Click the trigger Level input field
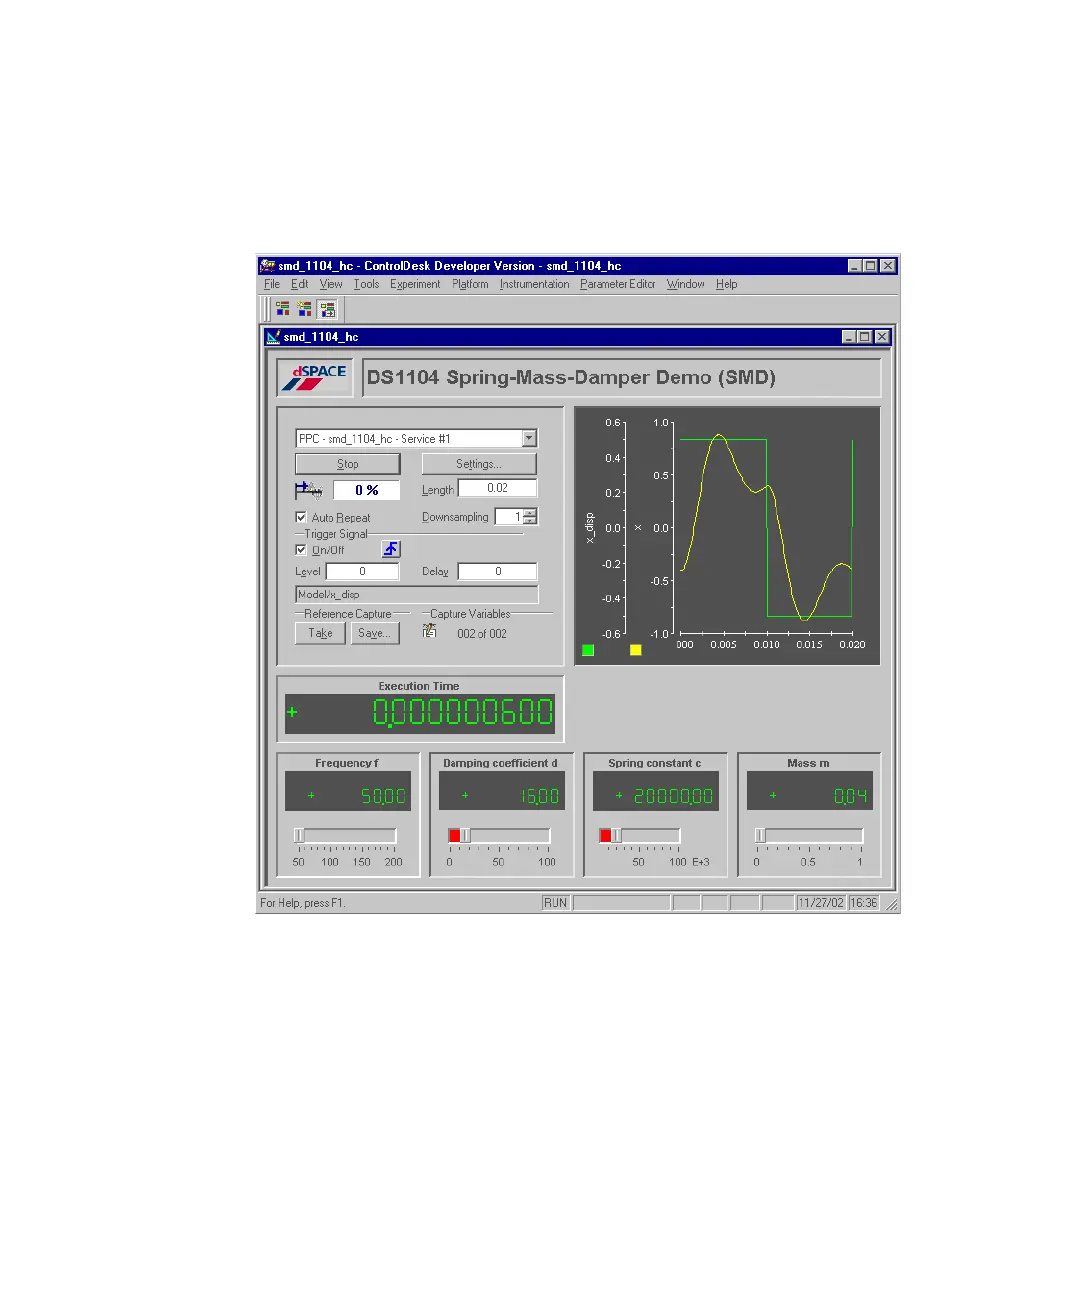This screenshot has width=1072, height=1298. pyautogui.click(x=363, y=571)
